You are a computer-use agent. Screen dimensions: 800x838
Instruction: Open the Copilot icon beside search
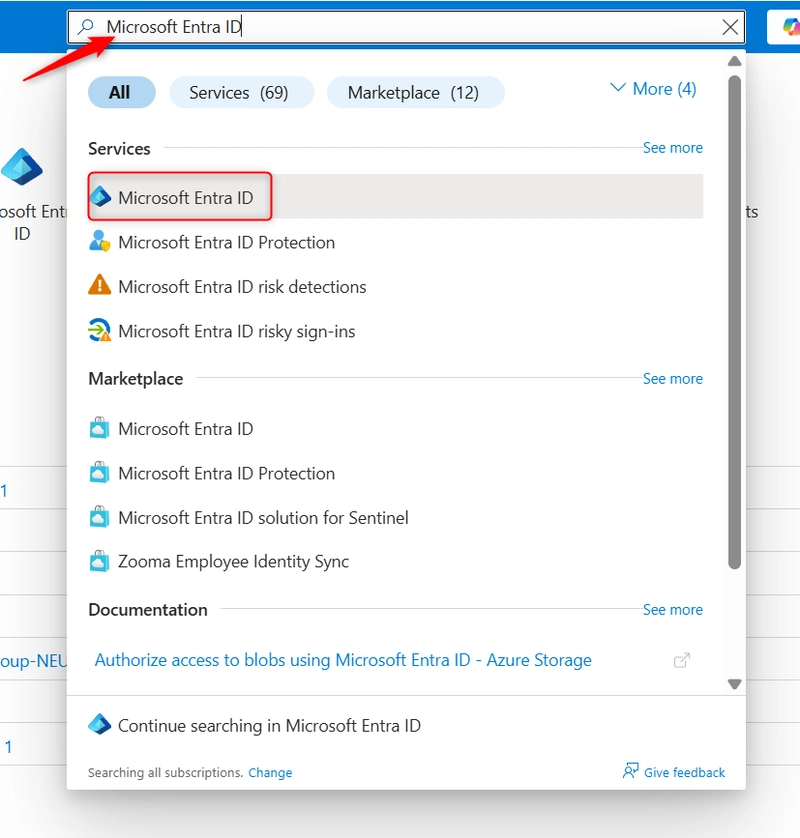[x=790, y=27]
